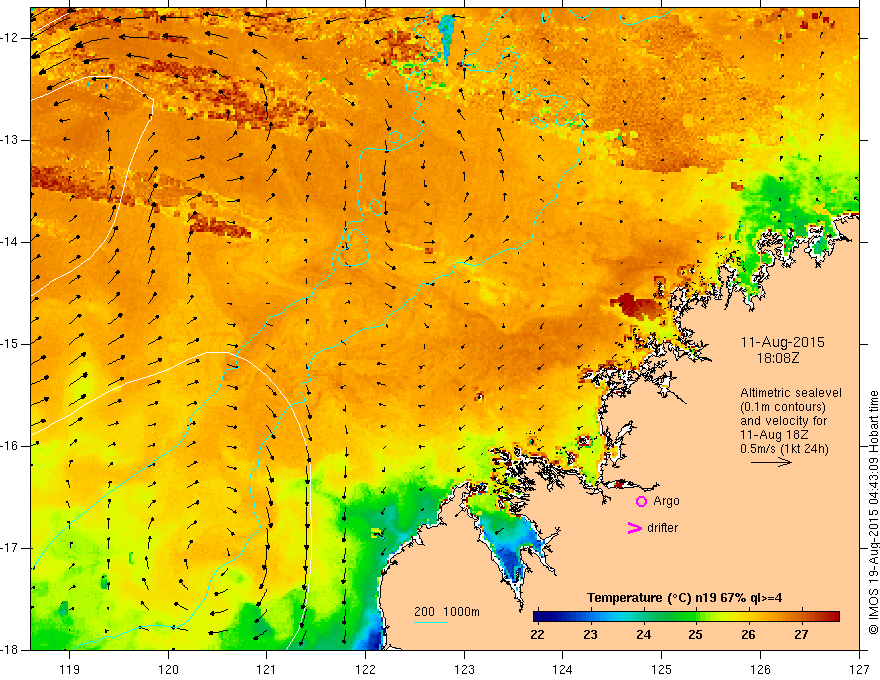Click the longitude axis label '124'
Image resolution: width=880 pixels, height=680 pixels.
click(563, 669)
